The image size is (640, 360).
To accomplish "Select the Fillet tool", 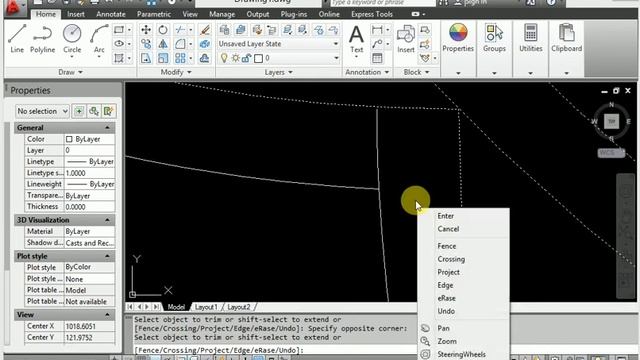I will [180, 44].
